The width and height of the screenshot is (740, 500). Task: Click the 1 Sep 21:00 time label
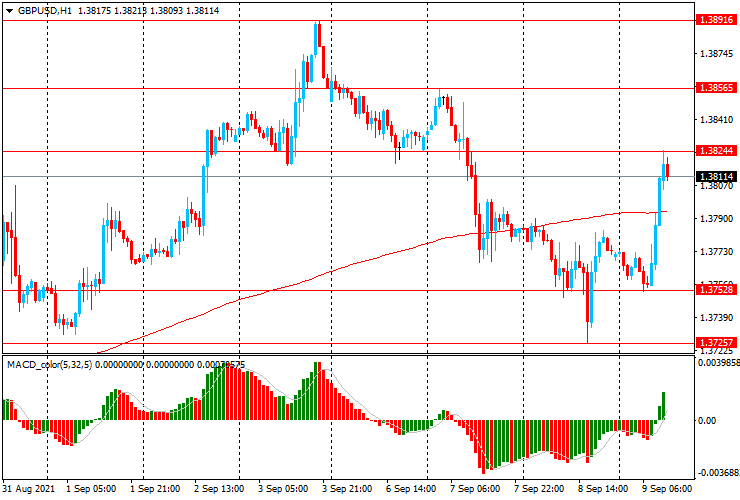[x=155, y=489]
